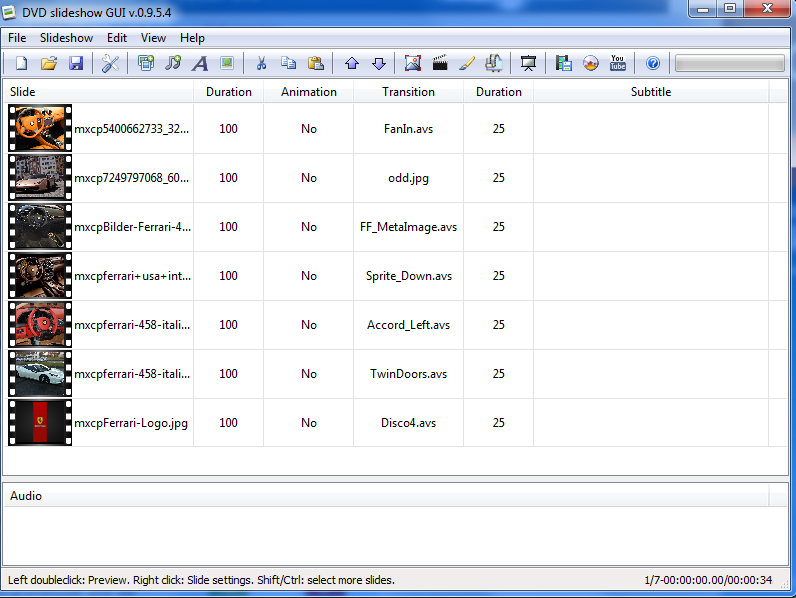The image size is (796, 598).
Task: Click the toolbar progress bar
Action: [729, 63]
